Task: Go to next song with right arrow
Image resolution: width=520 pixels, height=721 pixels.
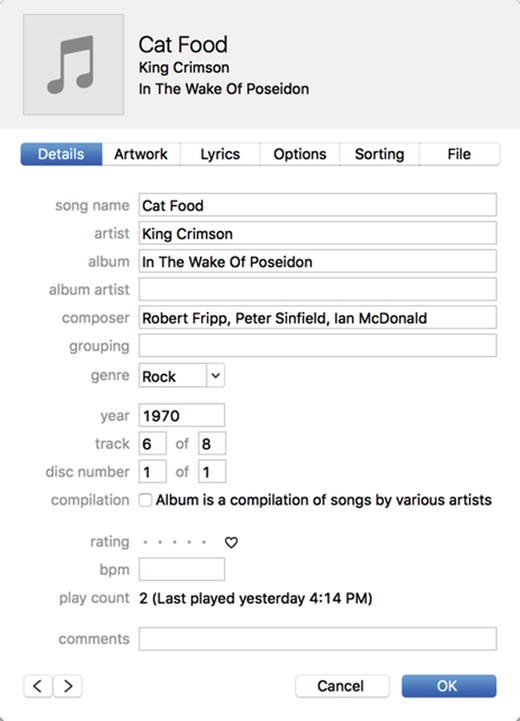Action: pos(68,686)
